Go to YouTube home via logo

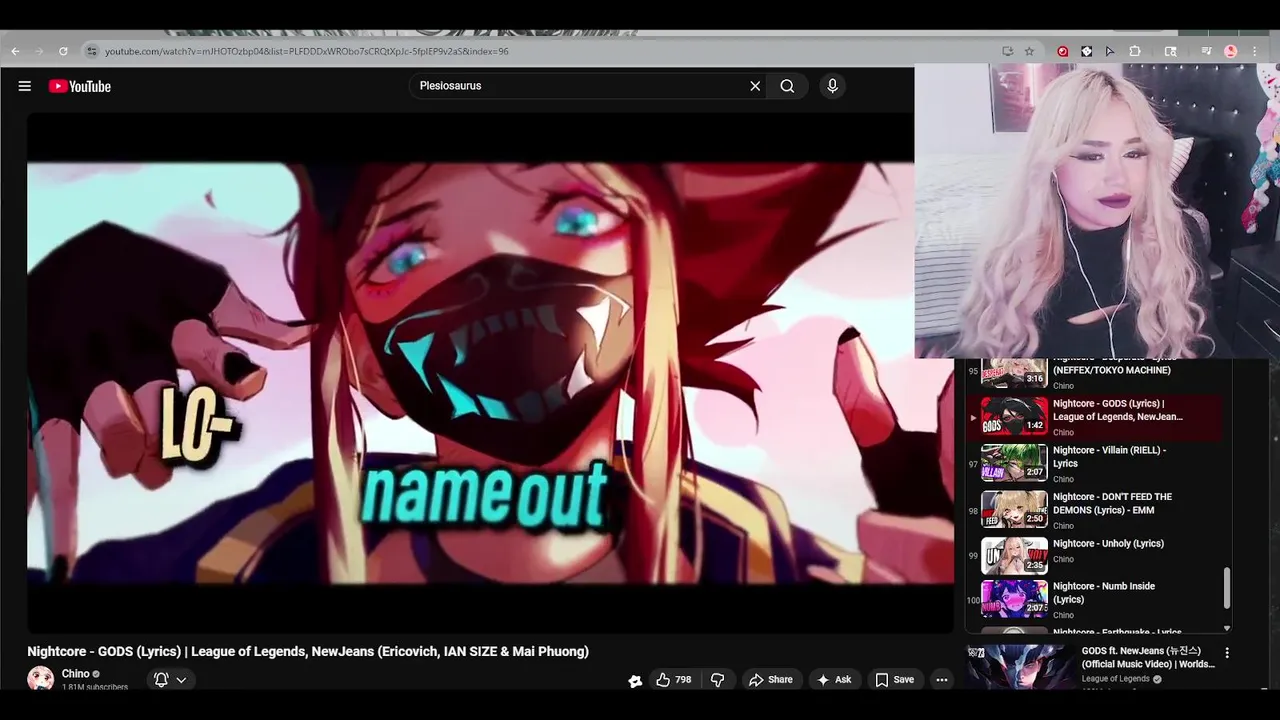(x=79, y=86)
